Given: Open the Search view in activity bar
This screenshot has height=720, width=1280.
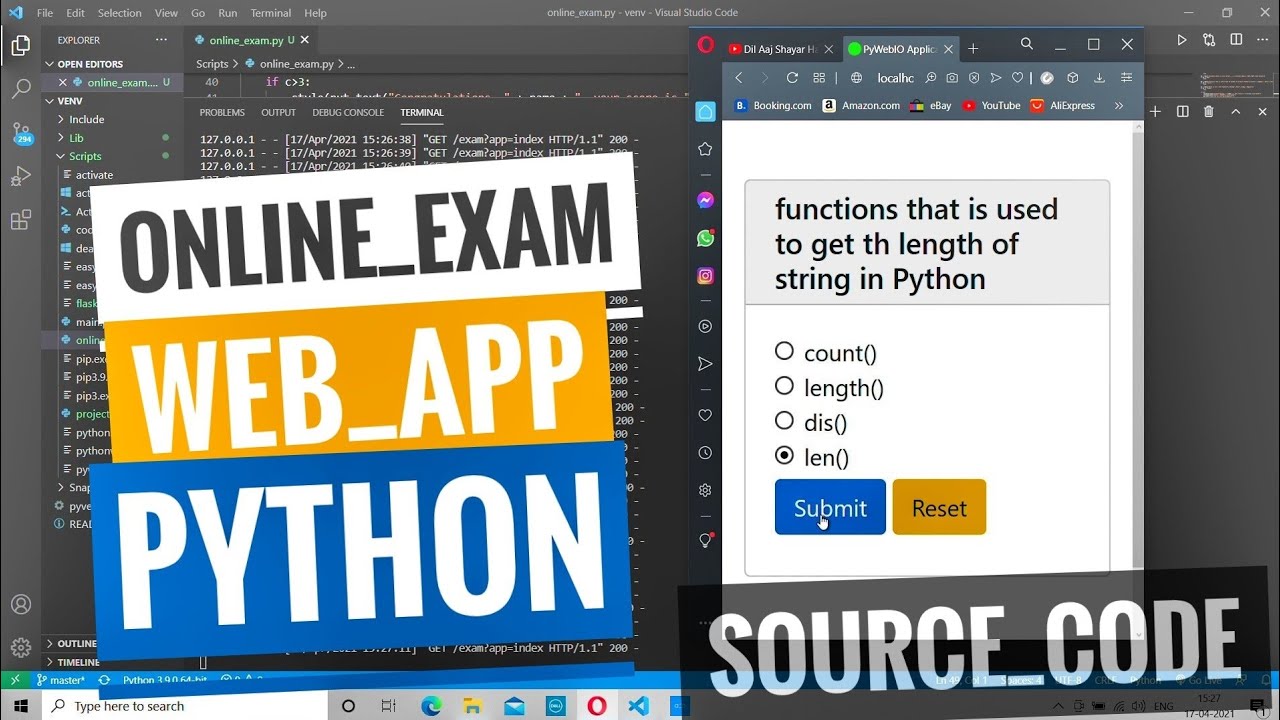Looking at the screenshot, I should 21,89.
